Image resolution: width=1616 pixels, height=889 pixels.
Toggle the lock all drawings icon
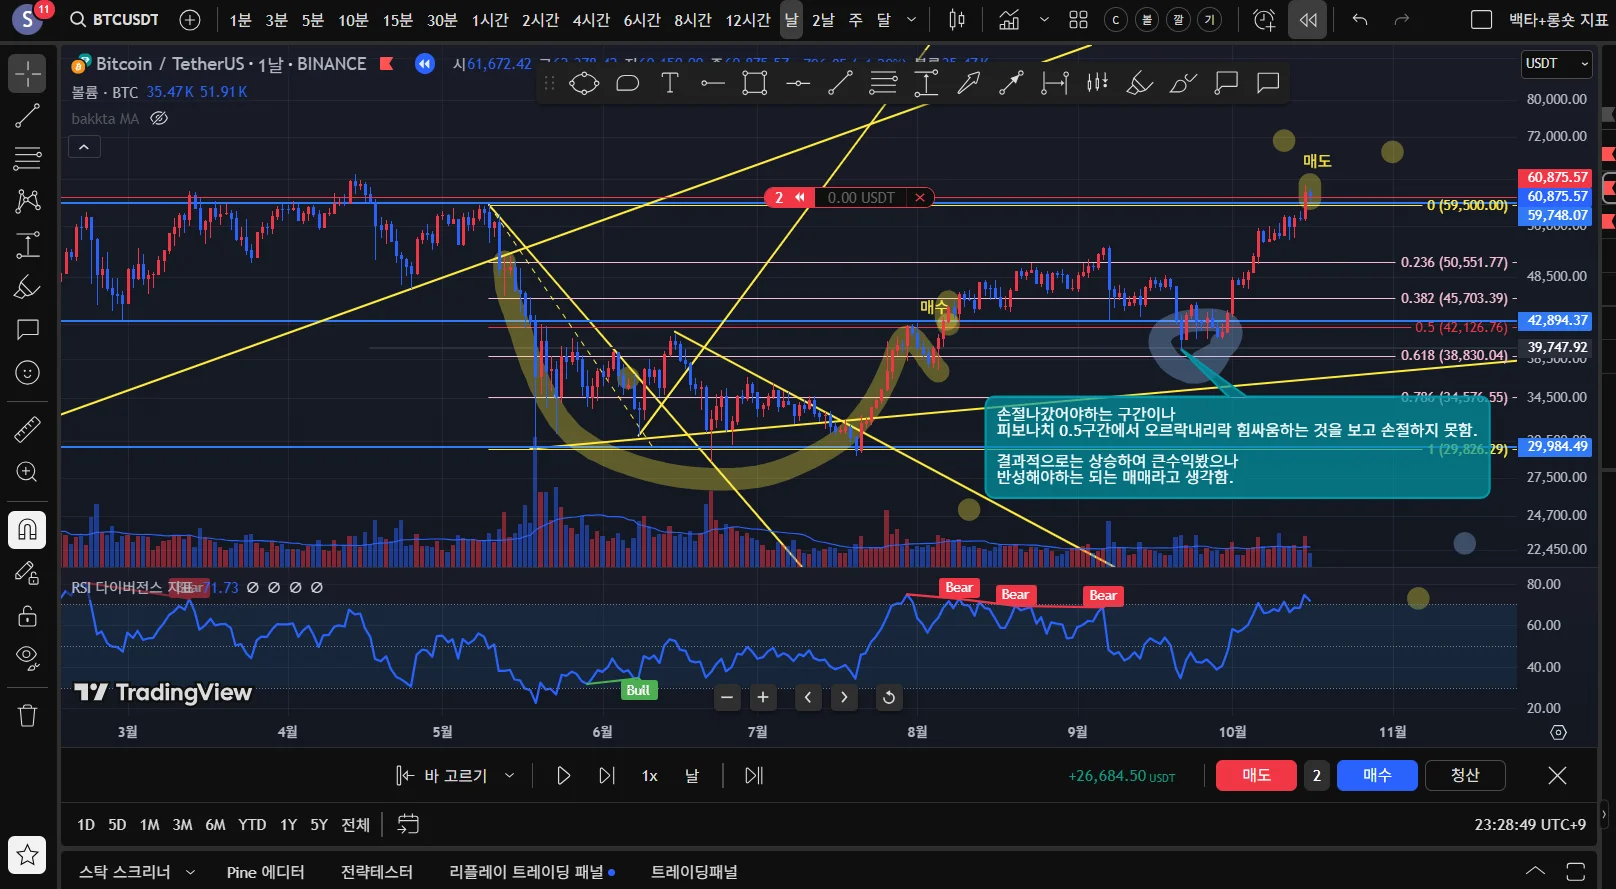coord(27,615)
